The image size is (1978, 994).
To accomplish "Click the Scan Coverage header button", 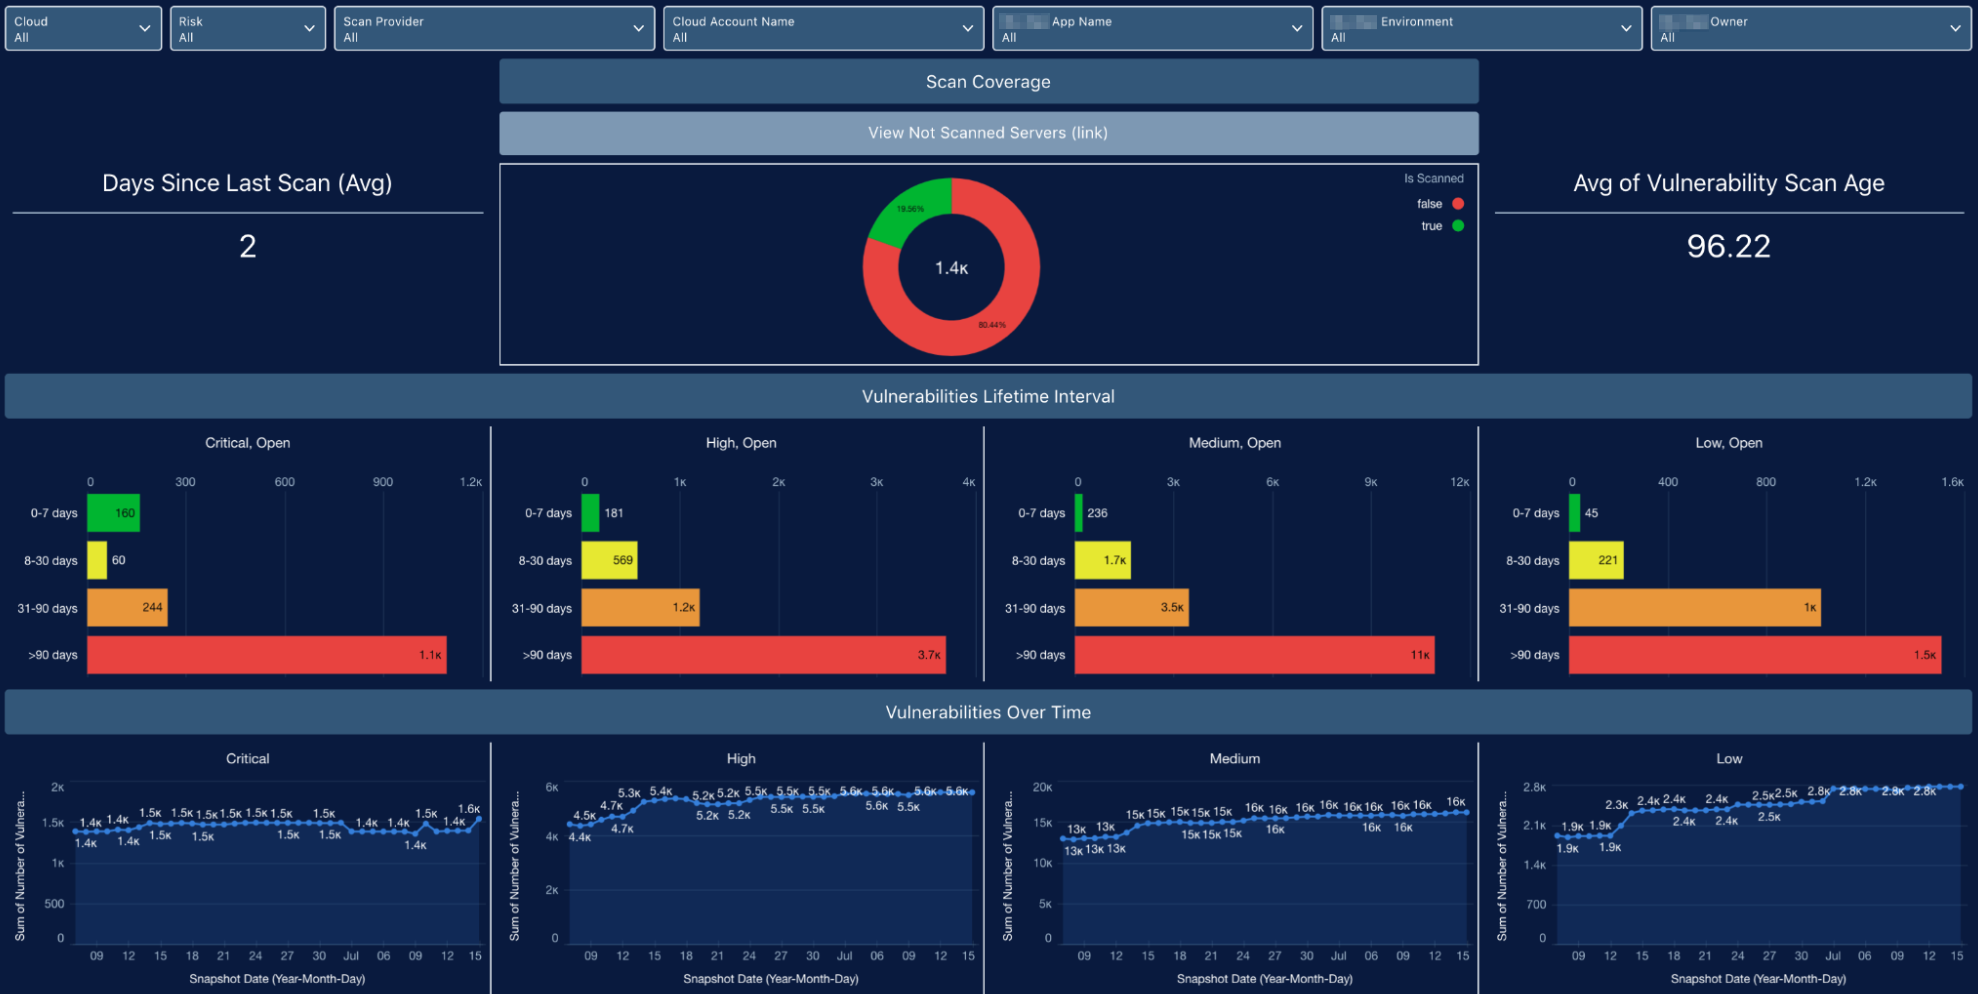I will 988,81.
